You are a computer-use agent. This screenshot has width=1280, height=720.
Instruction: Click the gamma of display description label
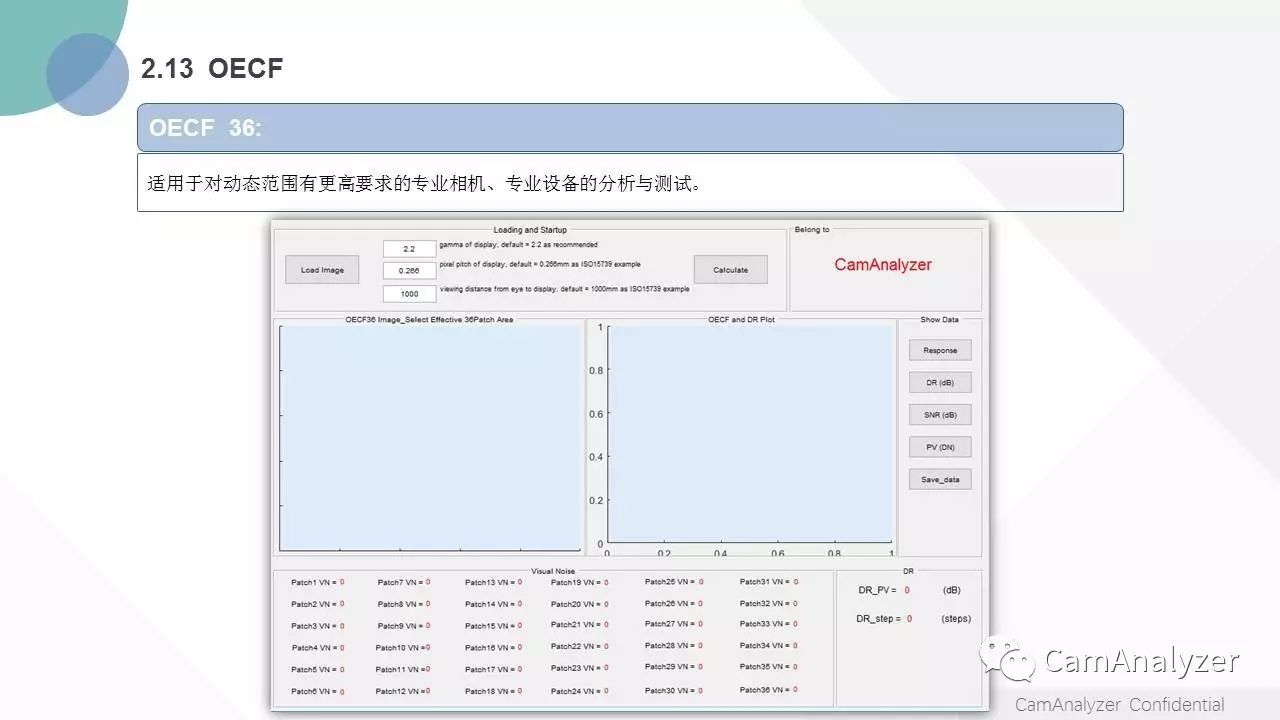tap(518, 244)
